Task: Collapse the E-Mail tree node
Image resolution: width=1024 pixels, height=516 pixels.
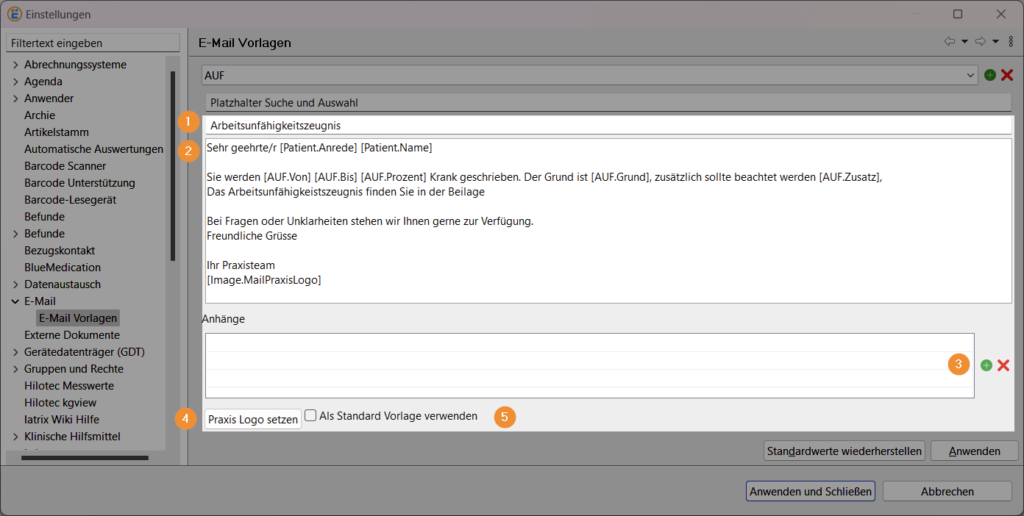Action: (15, 301)
